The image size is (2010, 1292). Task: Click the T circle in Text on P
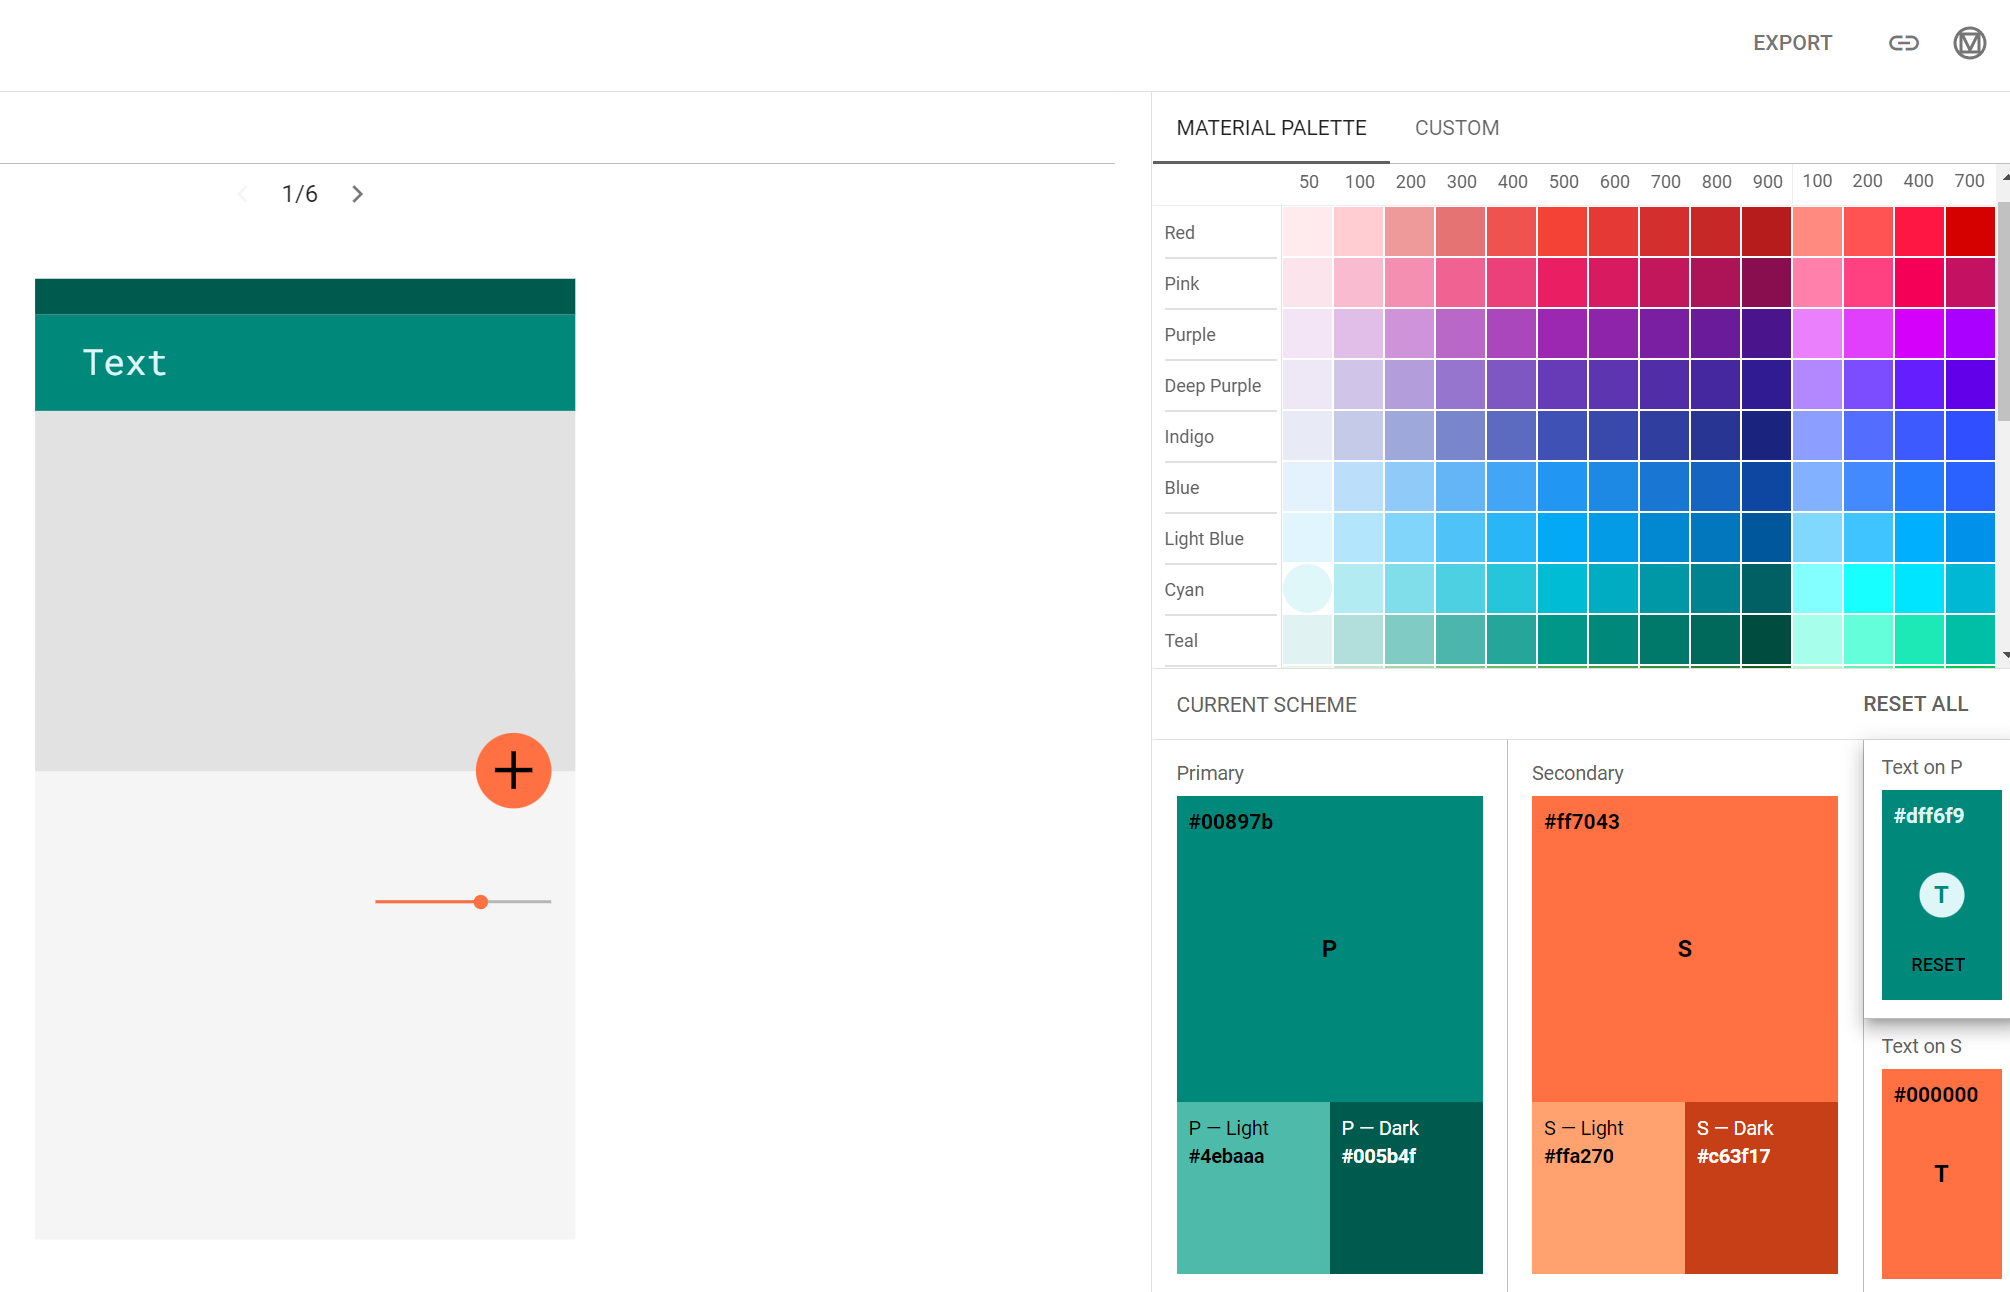click(1941, 895)
